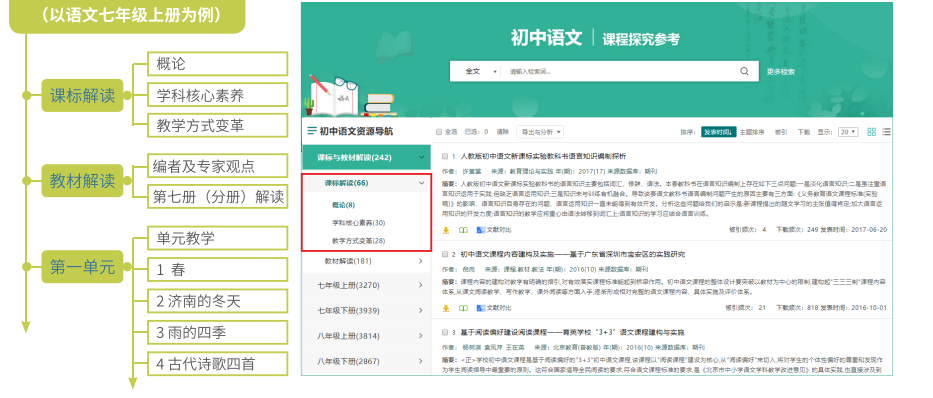Tick the 全选 checkbox
The image size is (933, 398).
(x=439, y=132)
